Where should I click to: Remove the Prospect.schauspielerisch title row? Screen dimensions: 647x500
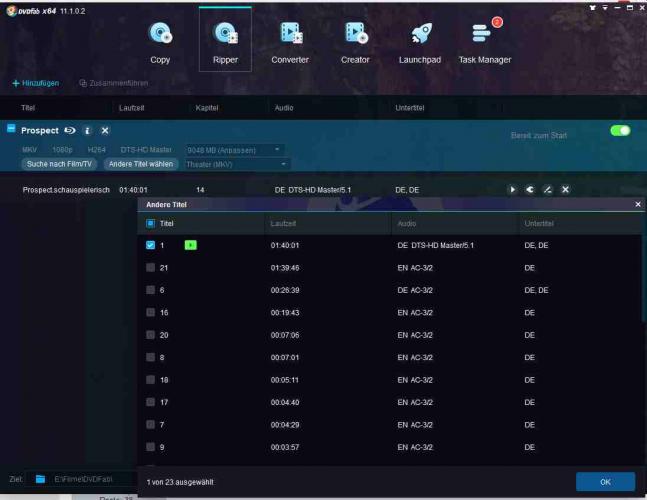tap(565, 190)
